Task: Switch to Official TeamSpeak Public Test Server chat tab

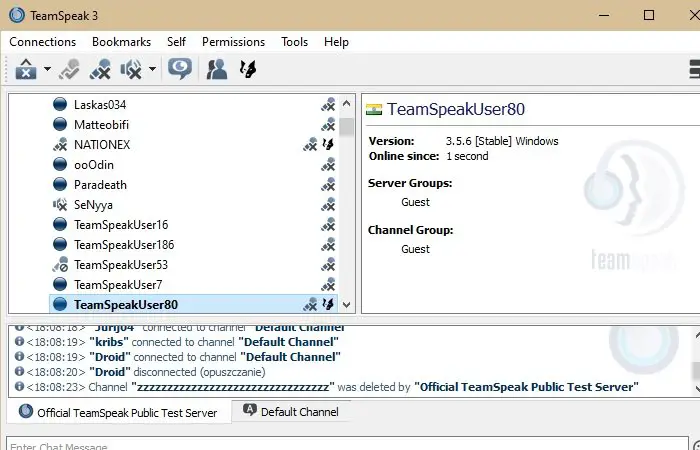Action: point(119,412)
